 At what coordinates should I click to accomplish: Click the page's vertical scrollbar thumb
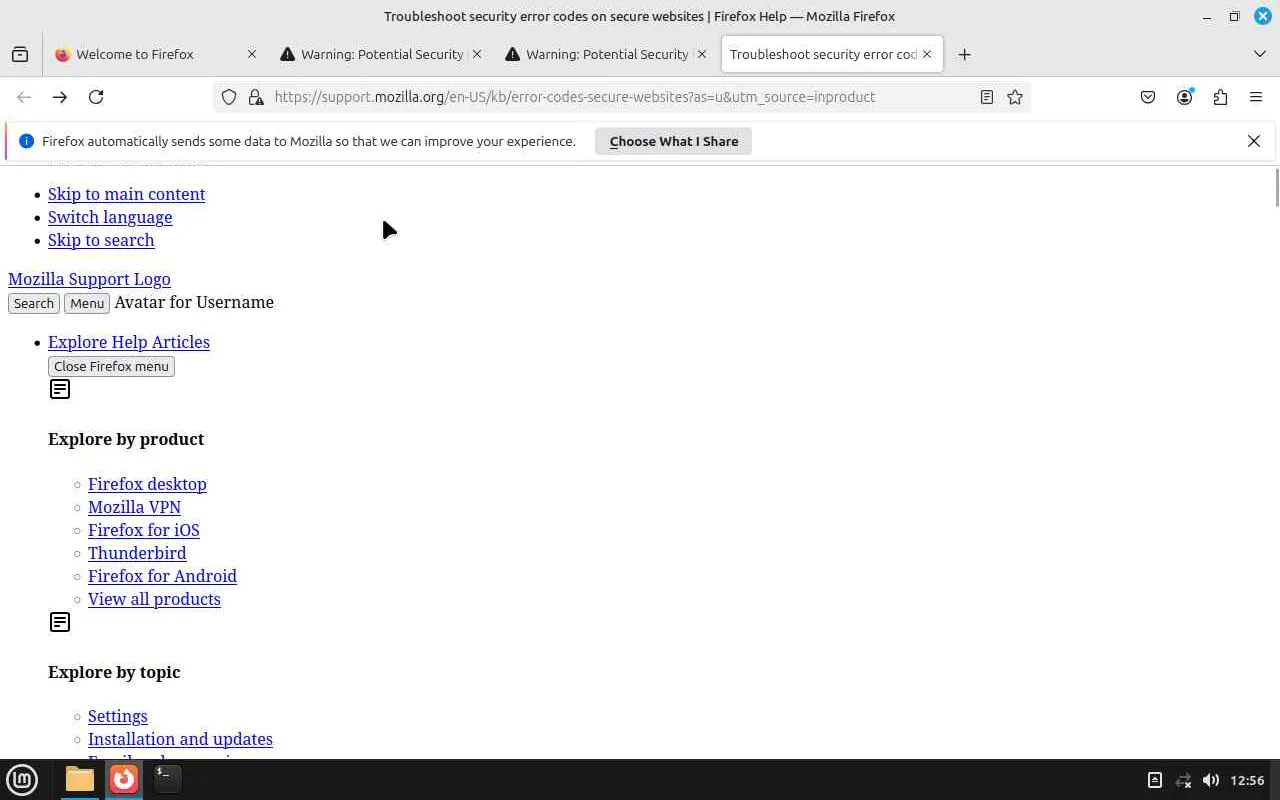[1276, 188]
